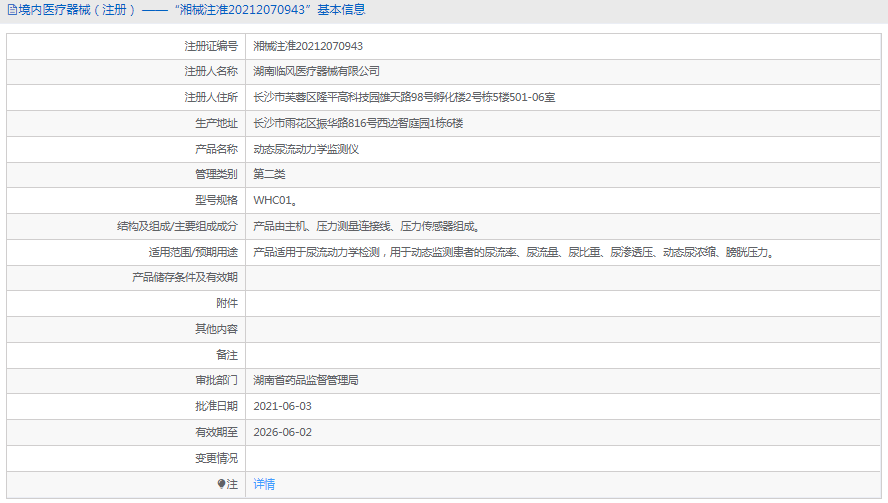Click registrant name 湖南临风医疗器械有限公司
The image size is (888, 503).
pos(317,71)
